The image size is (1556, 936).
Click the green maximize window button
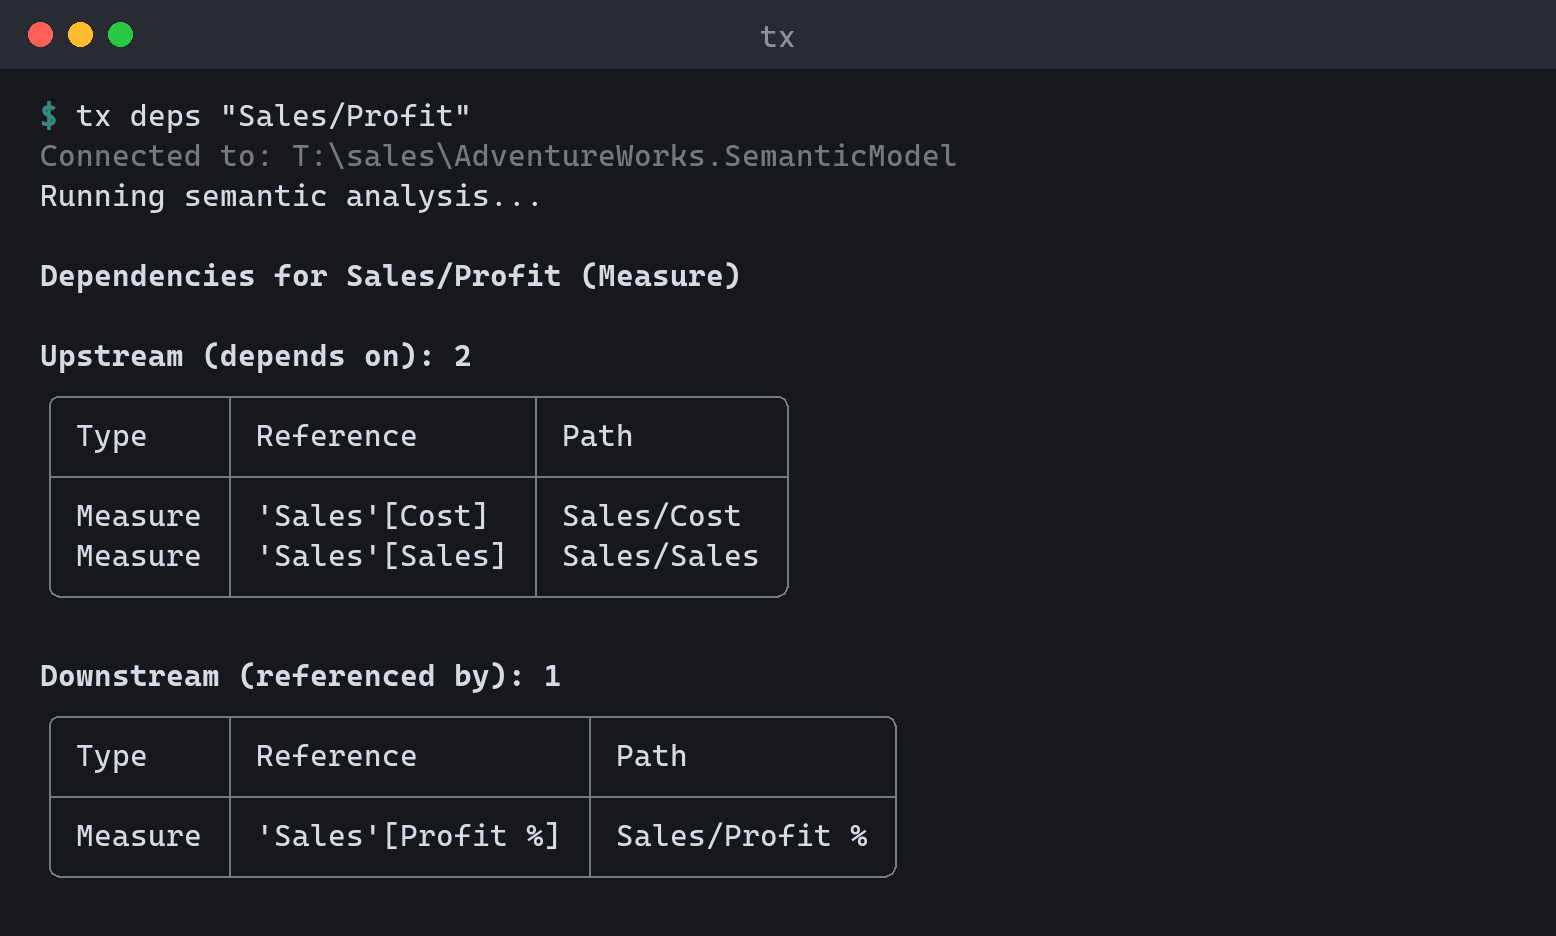[120, 35]
